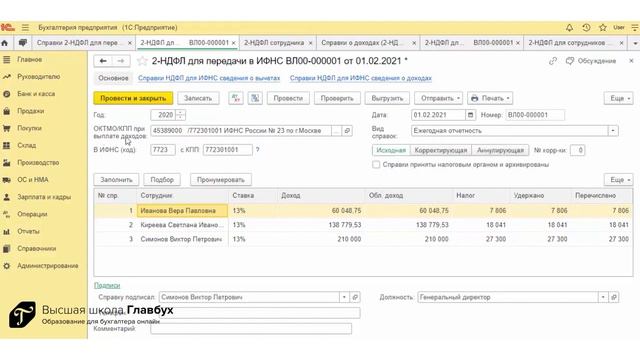Click Выгрузить button
Screen dimensions: 640x360
pyautogui.click(x=387, y=98)
